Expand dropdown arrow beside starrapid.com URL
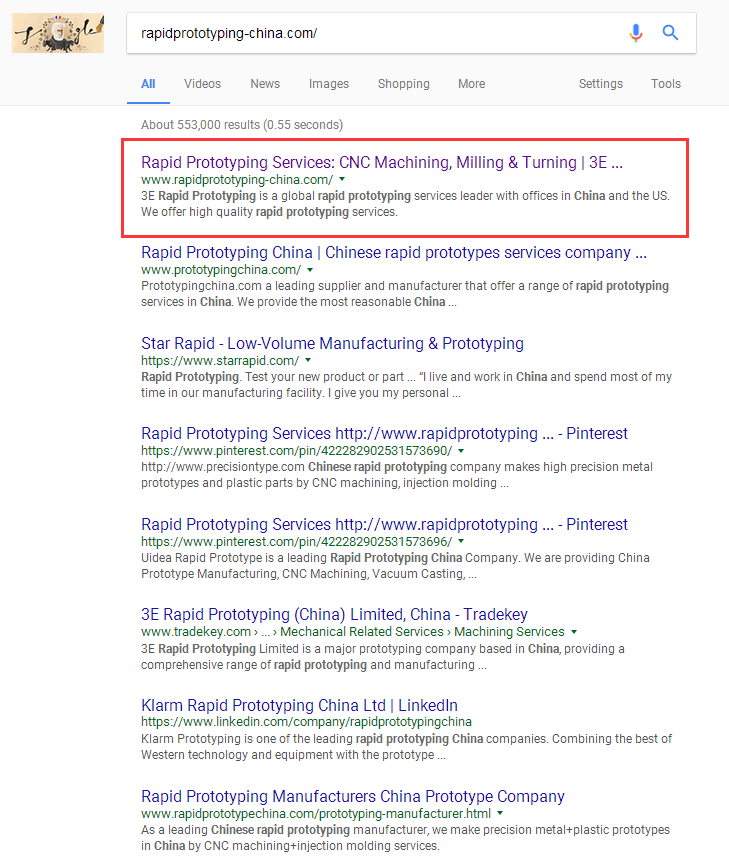The height and width of the screenshot is (868, 729). (308, 360)
